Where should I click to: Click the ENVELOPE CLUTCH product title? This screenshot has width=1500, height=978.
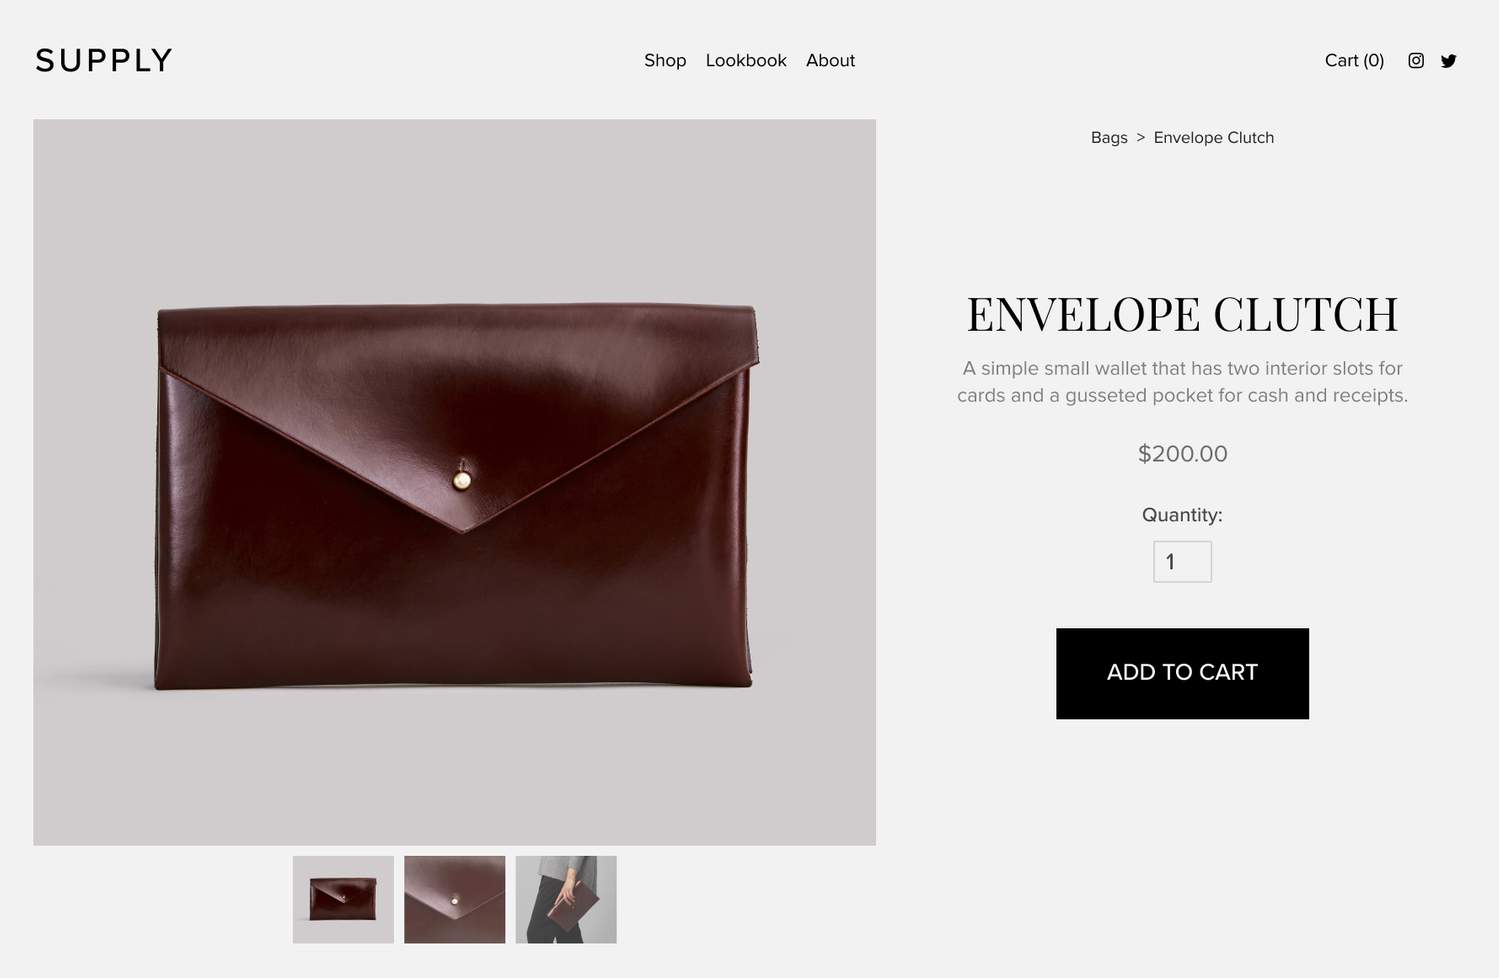click(x=1183, y=315)
